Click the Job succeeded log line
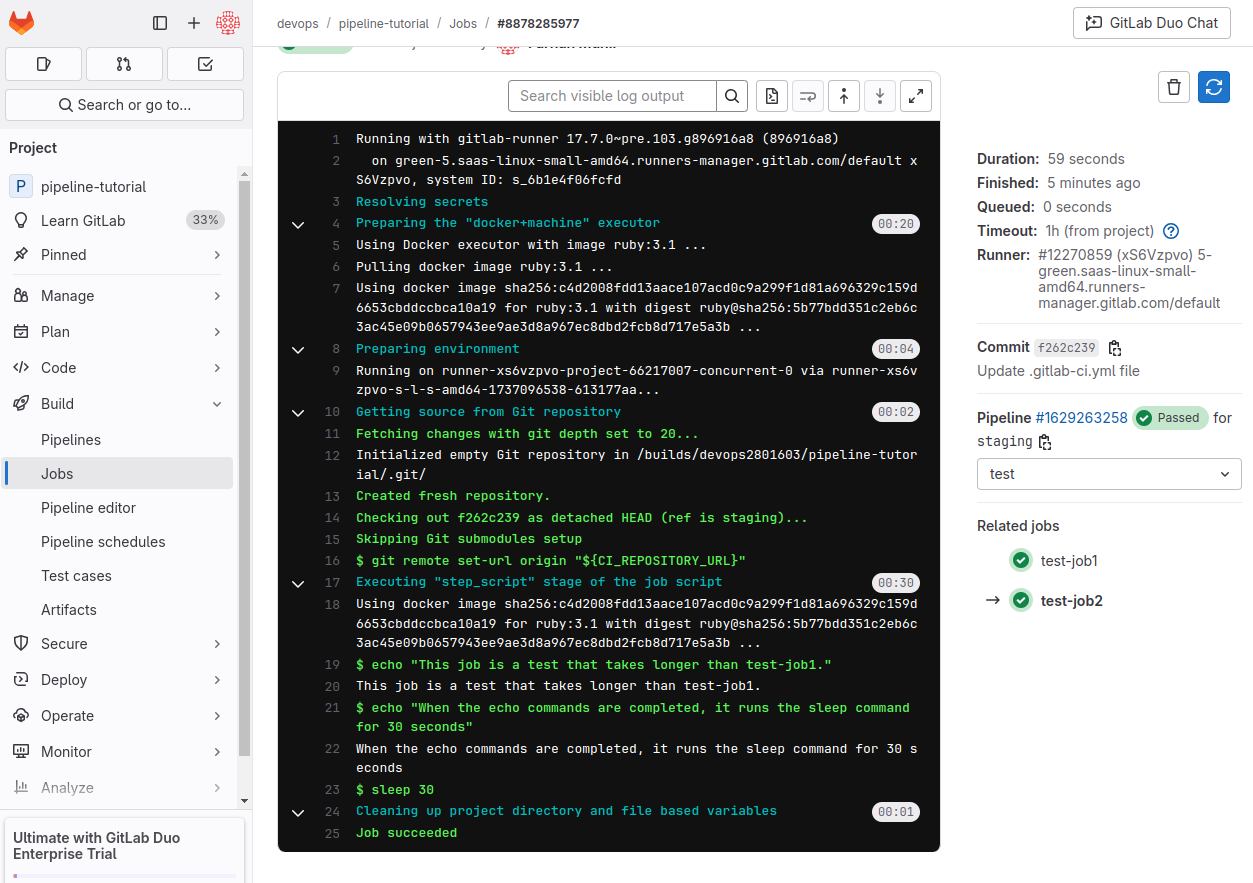This screenshot has height=883, width=1253. pos(406,833)
